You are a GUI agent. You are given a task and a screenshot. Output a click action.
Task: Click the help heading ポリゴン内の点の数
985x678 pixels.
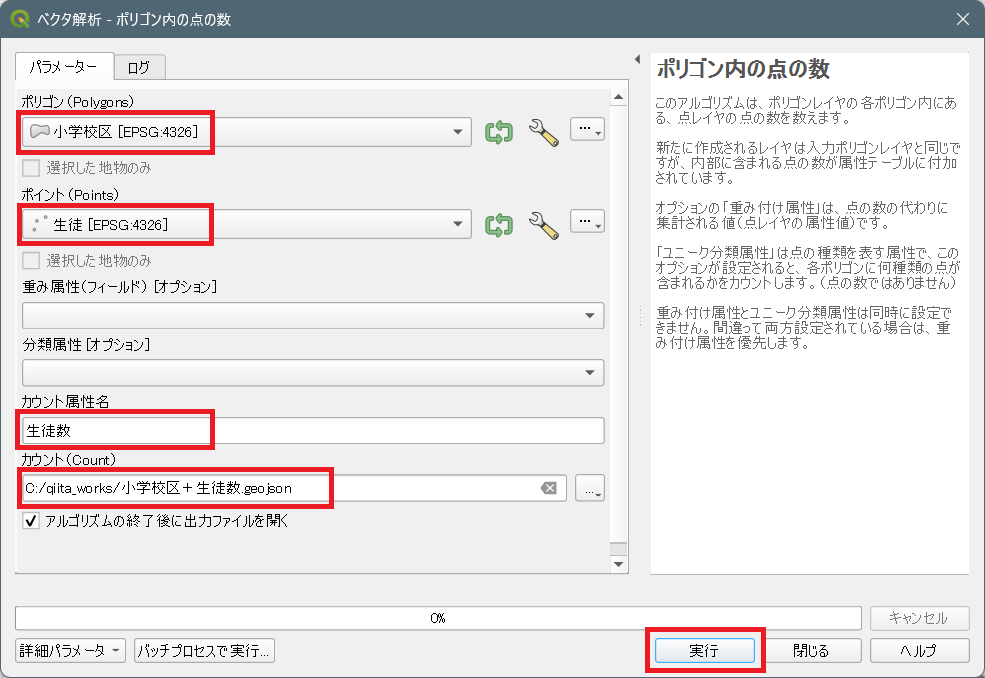(x=744, y=69)
